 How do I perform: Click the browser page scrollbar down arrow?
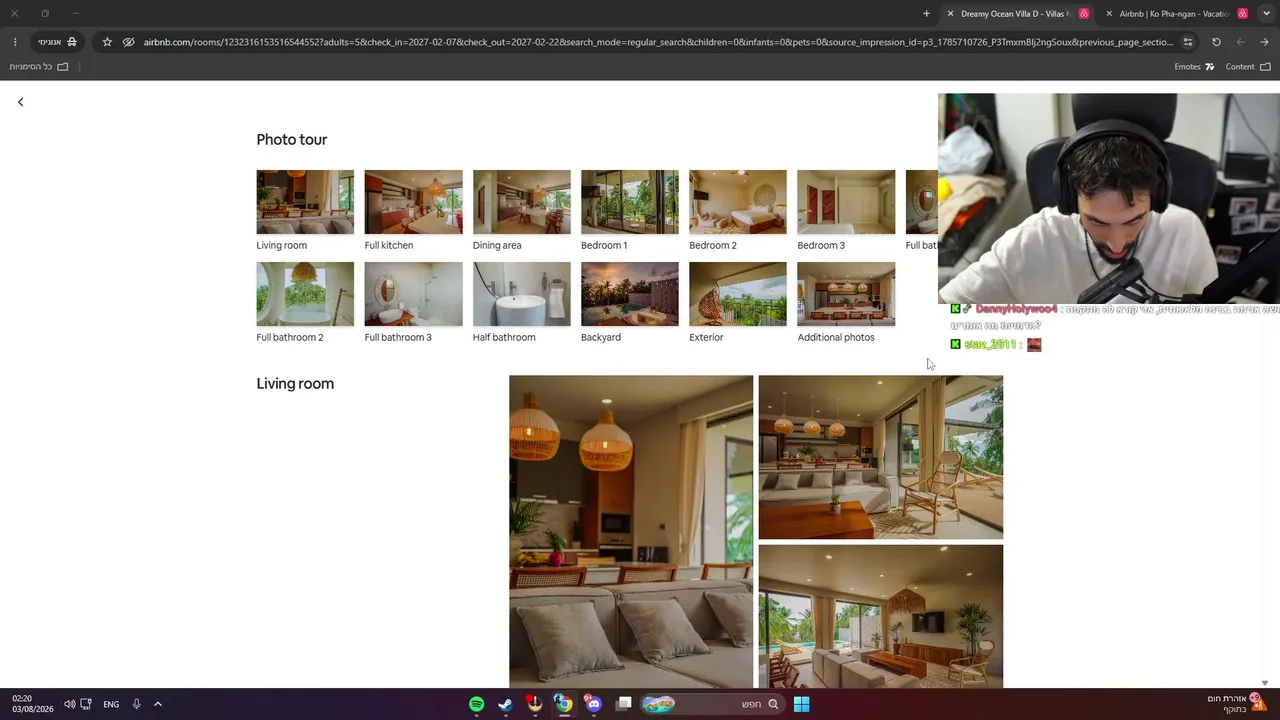pyautogui.click(x=1265, y=683)
